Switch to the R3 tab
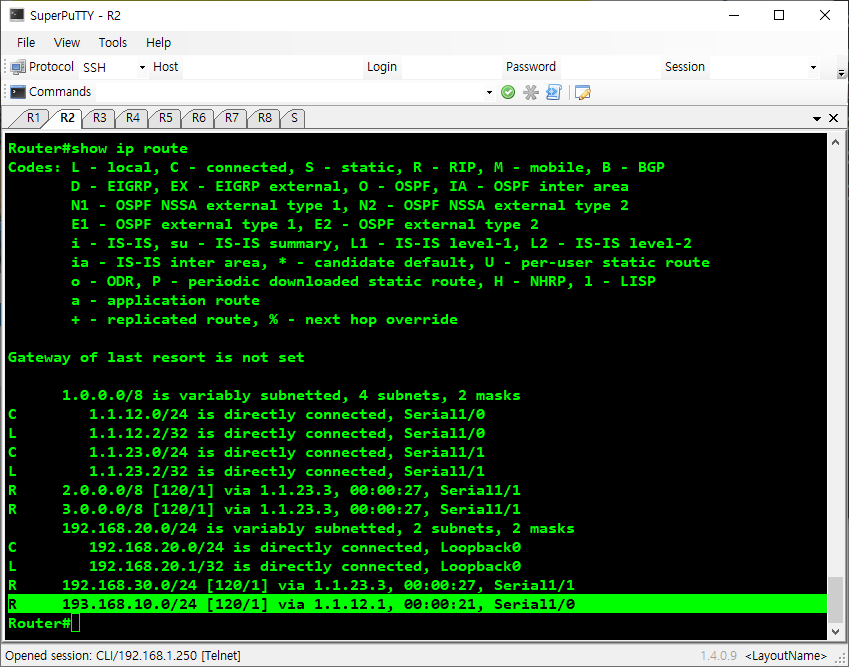This screenshot has height=667, width=849. [100, 118]
